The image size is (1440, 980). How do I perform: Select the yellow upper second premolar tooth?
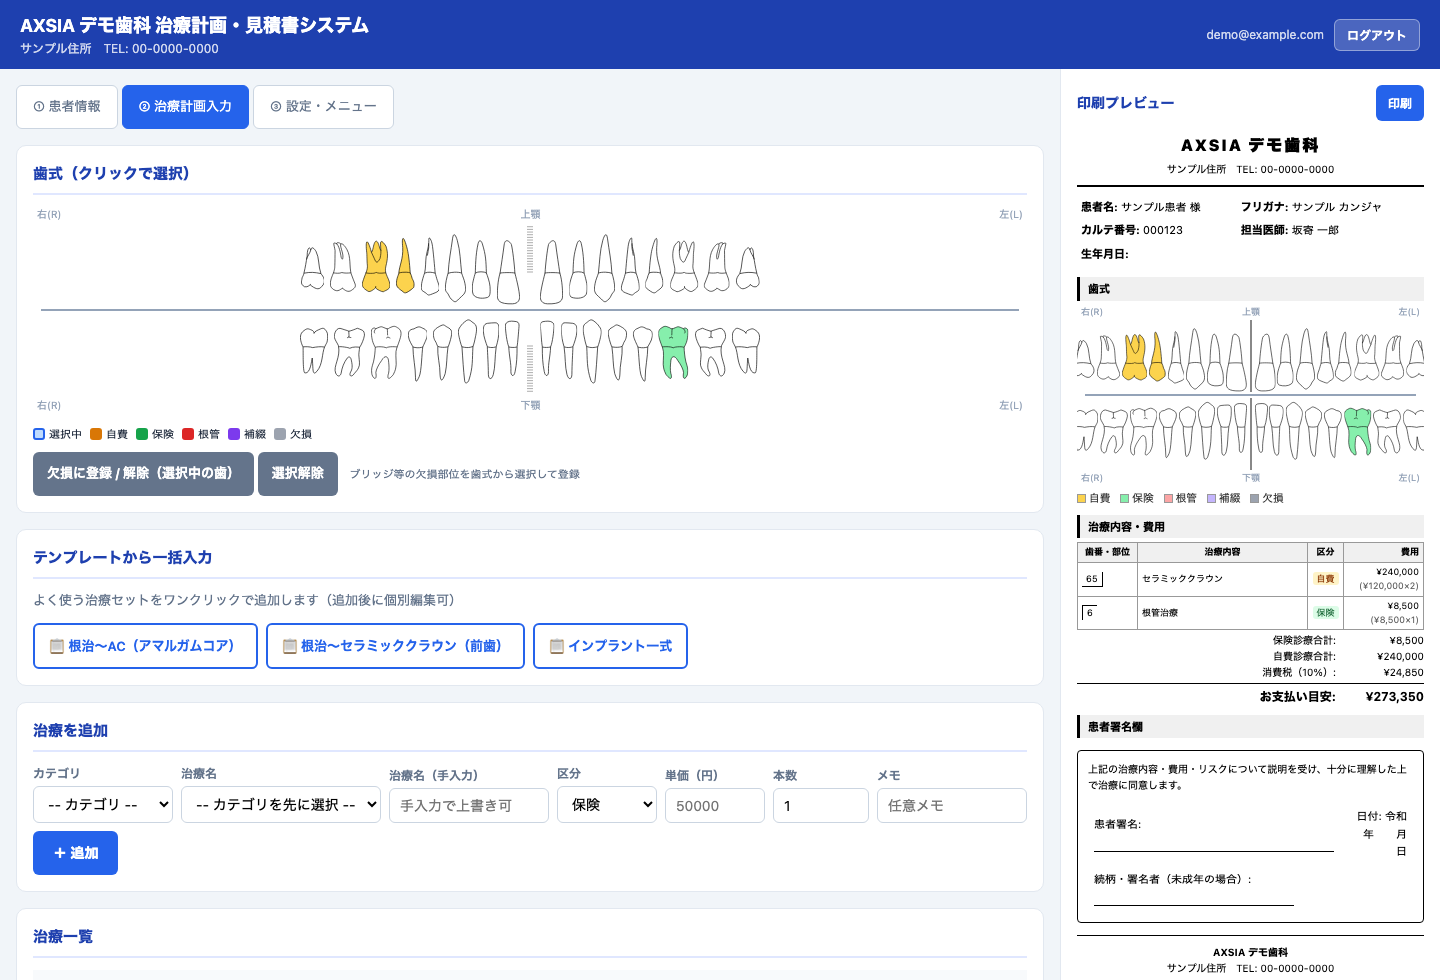[405, 266]
